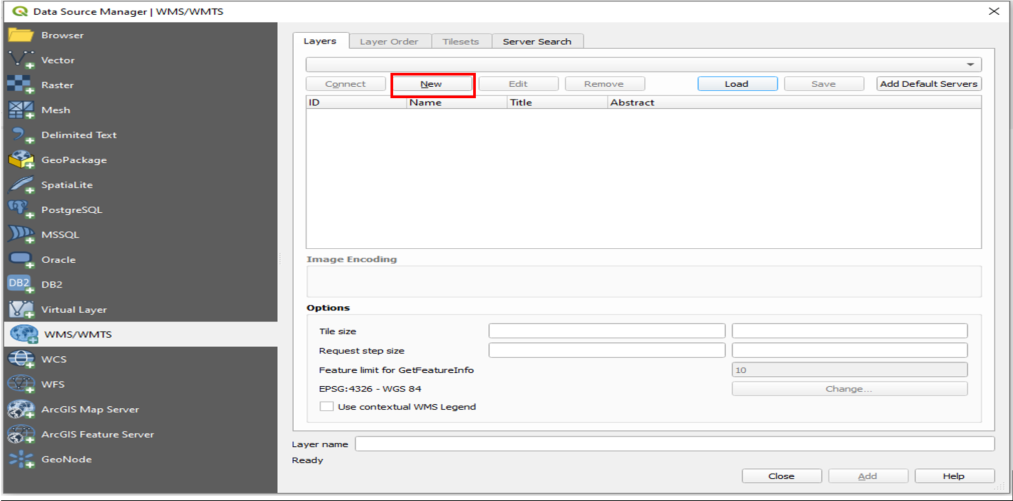Click the GeoNode snowflake icon

coord(20,460)
